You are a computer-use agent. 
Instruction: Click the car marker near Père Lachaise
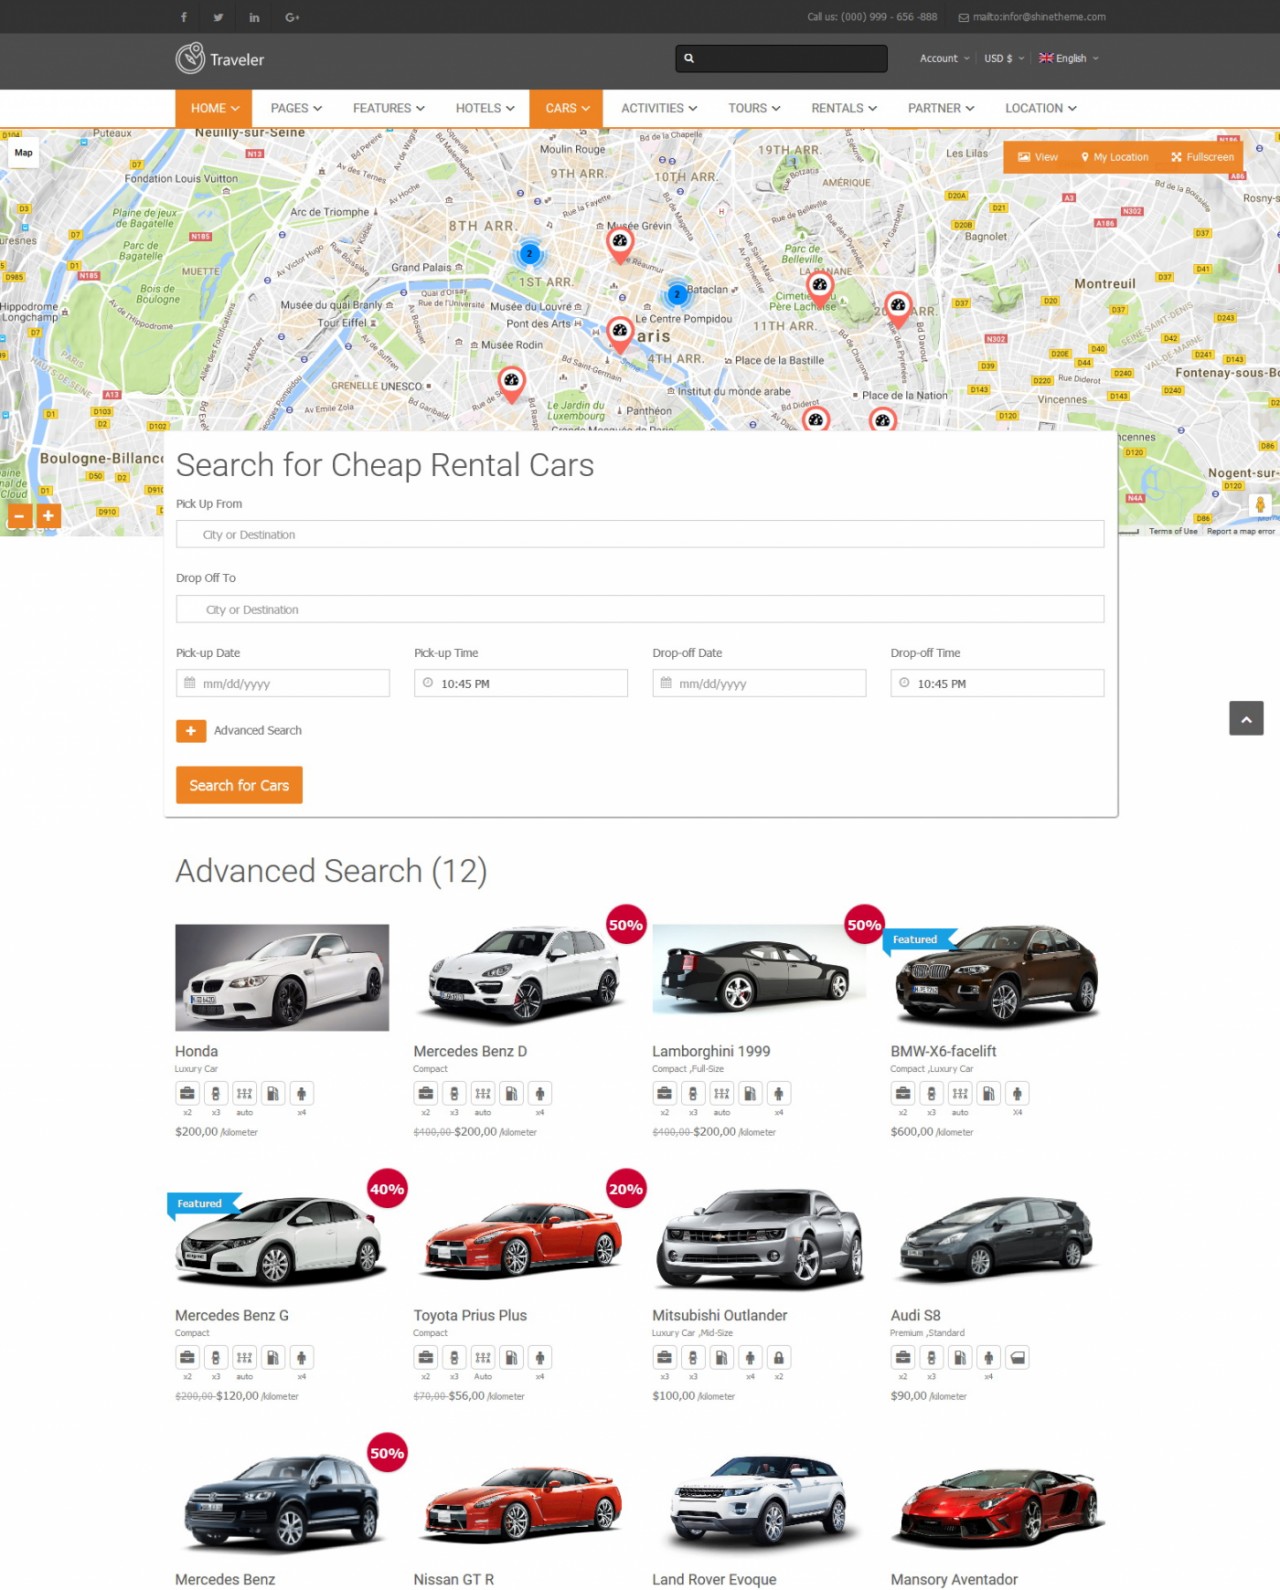pyautogui.click(x=820, y=288)
